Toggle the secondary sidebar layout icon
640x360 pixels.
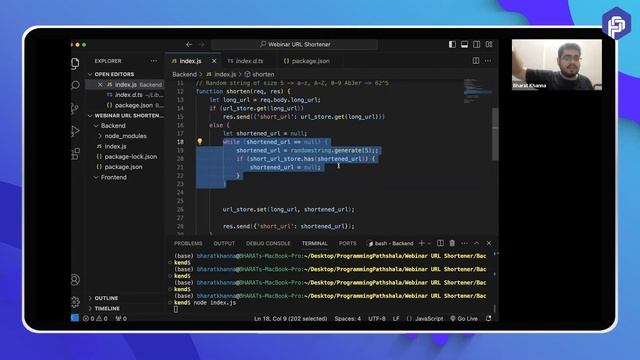476,44
